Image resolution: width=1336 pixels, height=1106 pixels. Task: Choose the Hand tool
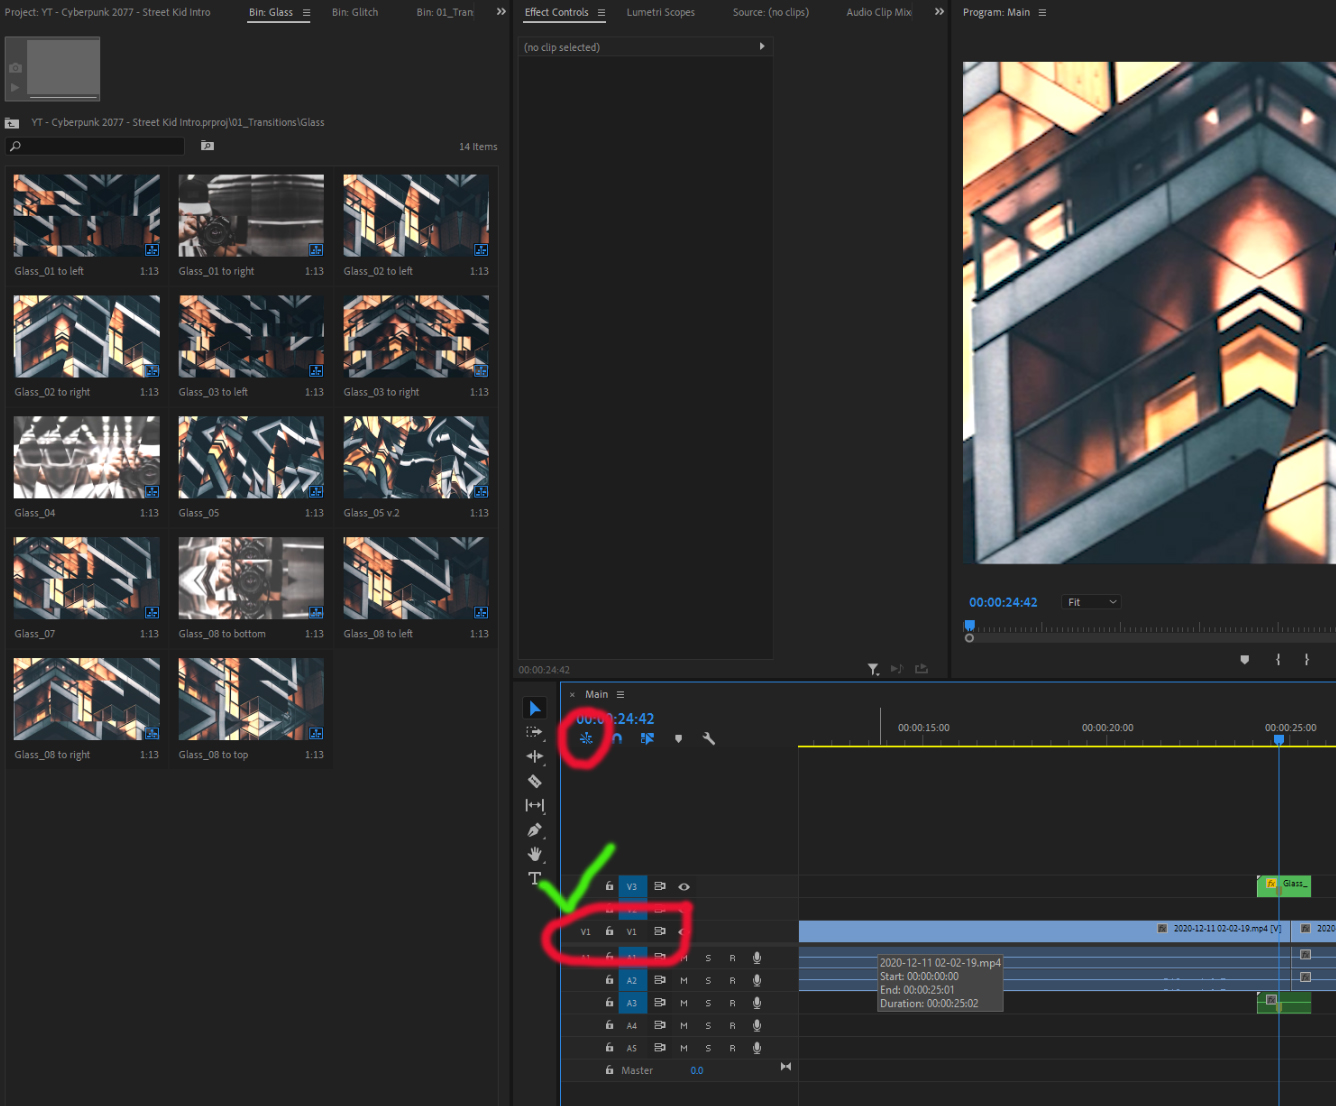coord(535,854)
